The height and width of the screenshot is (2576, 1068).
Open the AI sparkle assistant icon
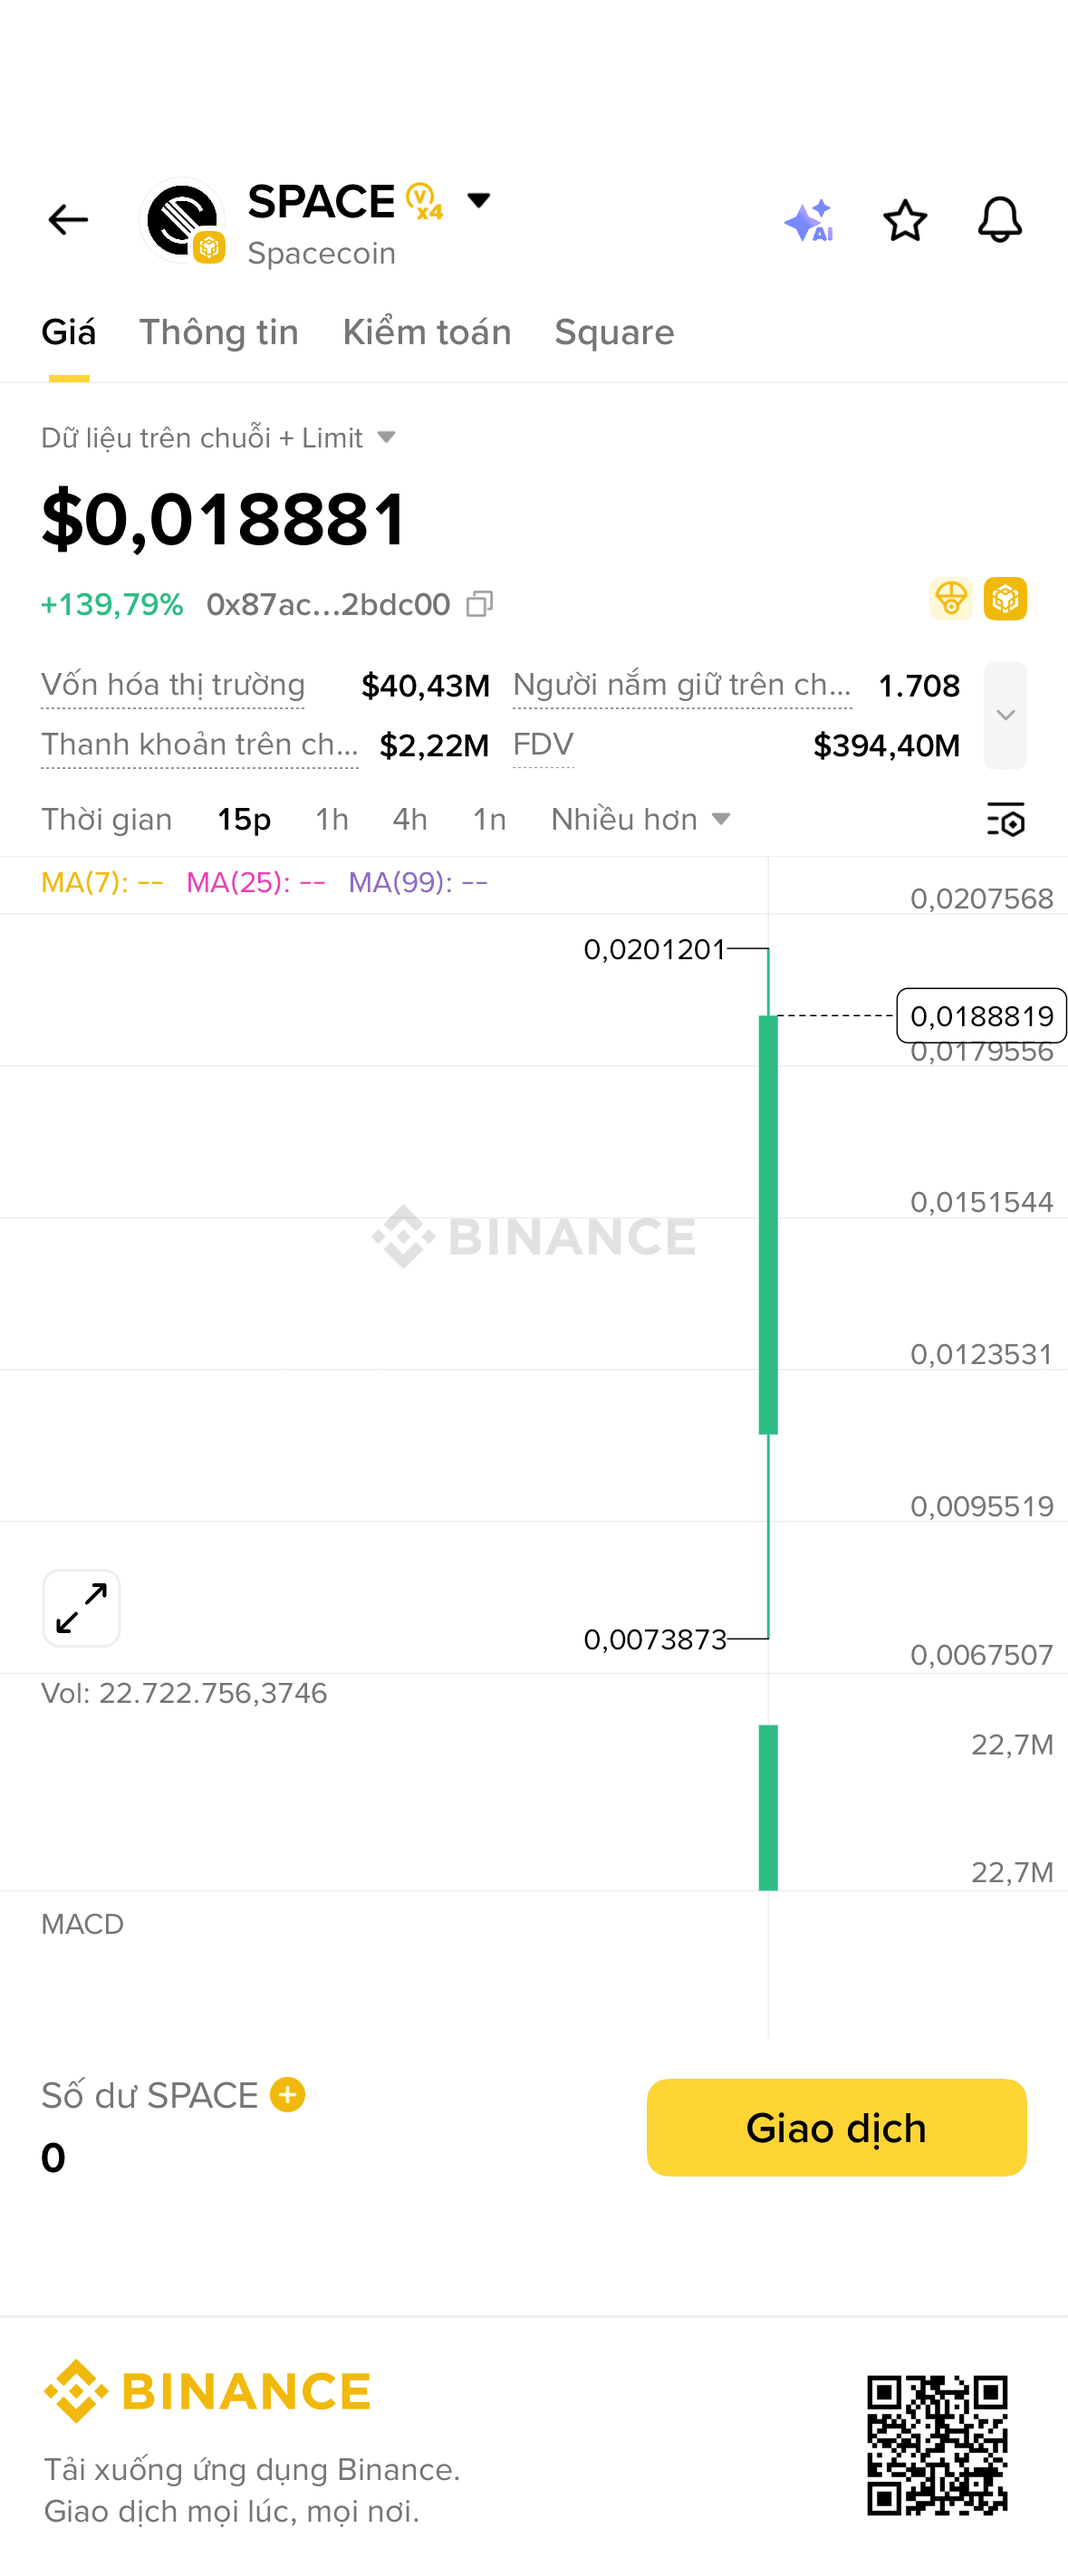point(809,221)
